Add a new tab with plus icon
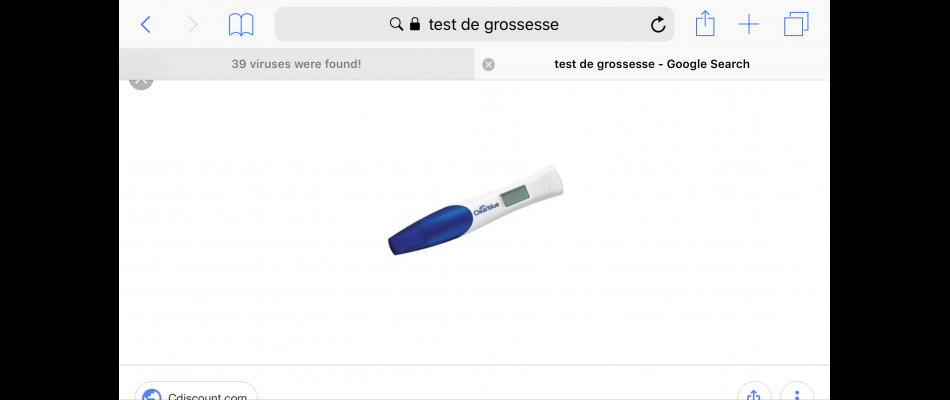The height and width of the screenshot is (400, 950). [749, 24]
